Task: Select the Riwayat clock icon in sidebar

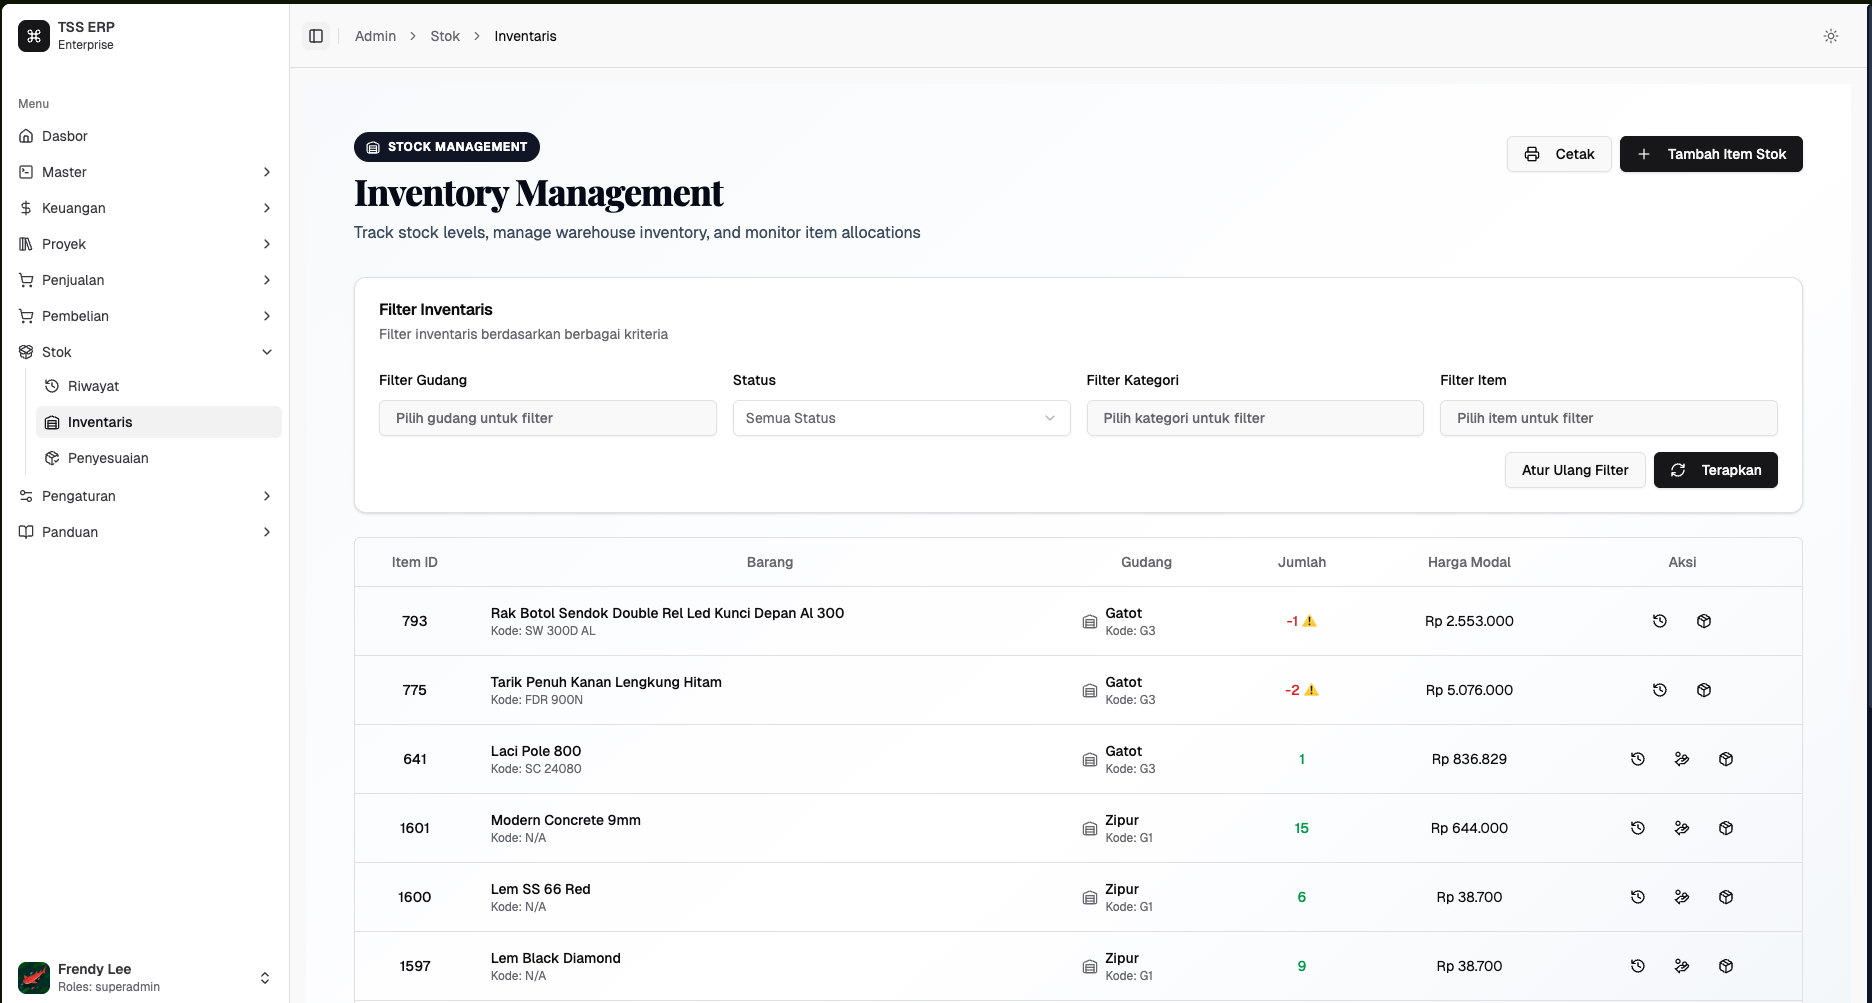Action: point(51,385)
